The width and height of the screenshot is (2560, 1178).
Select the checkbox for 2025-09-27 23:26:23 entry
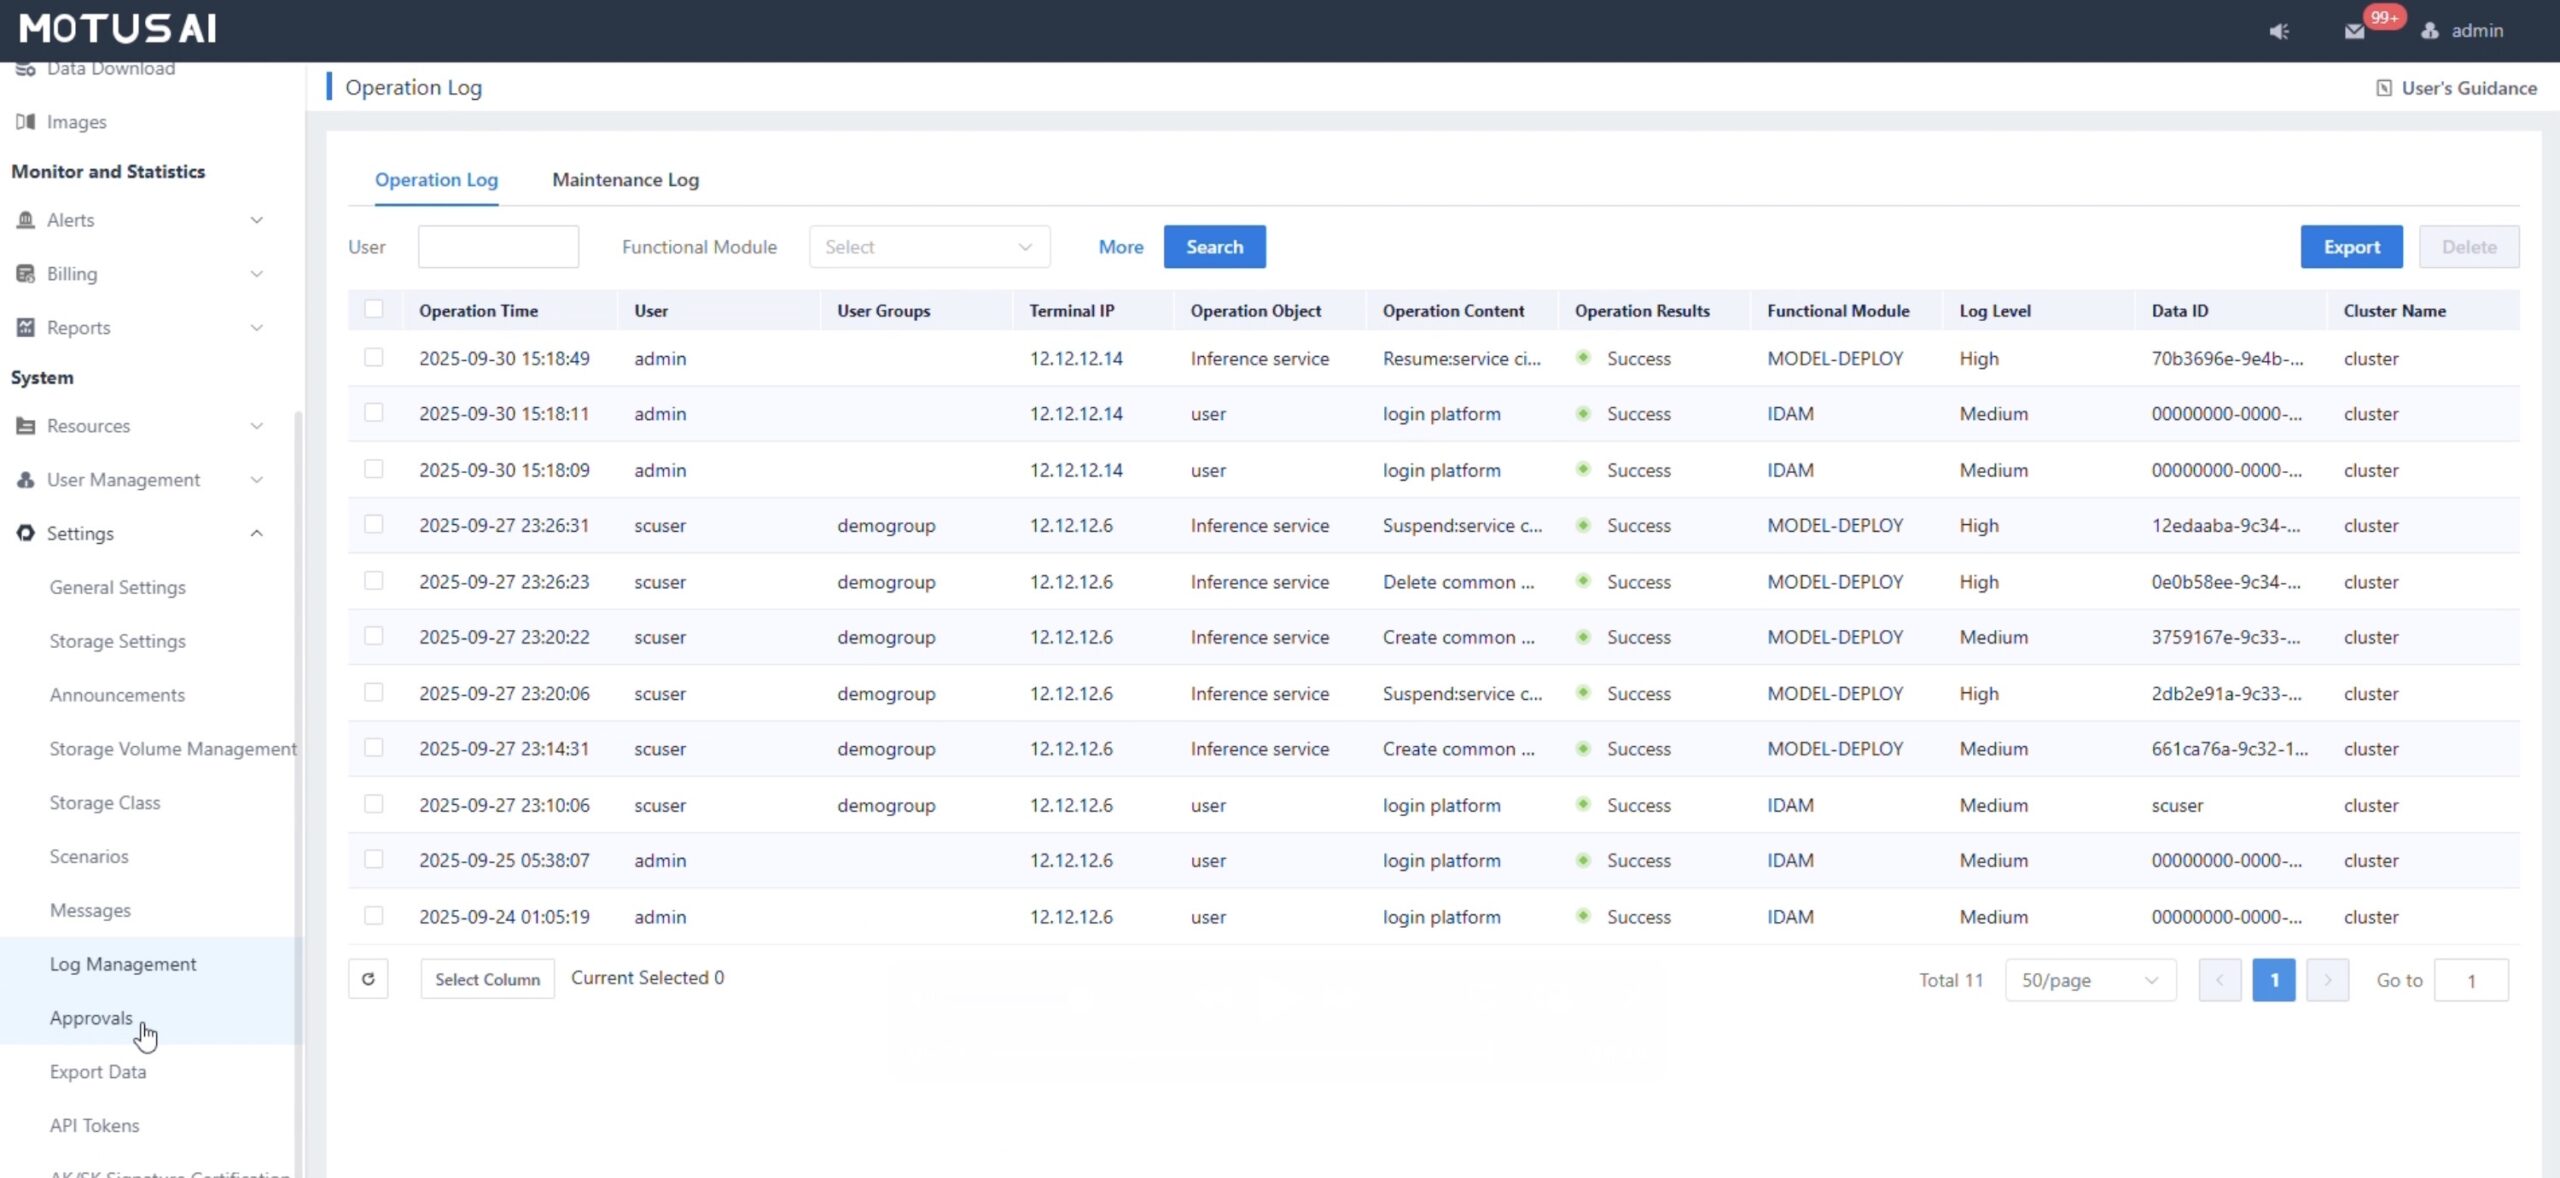pos(373,581)
